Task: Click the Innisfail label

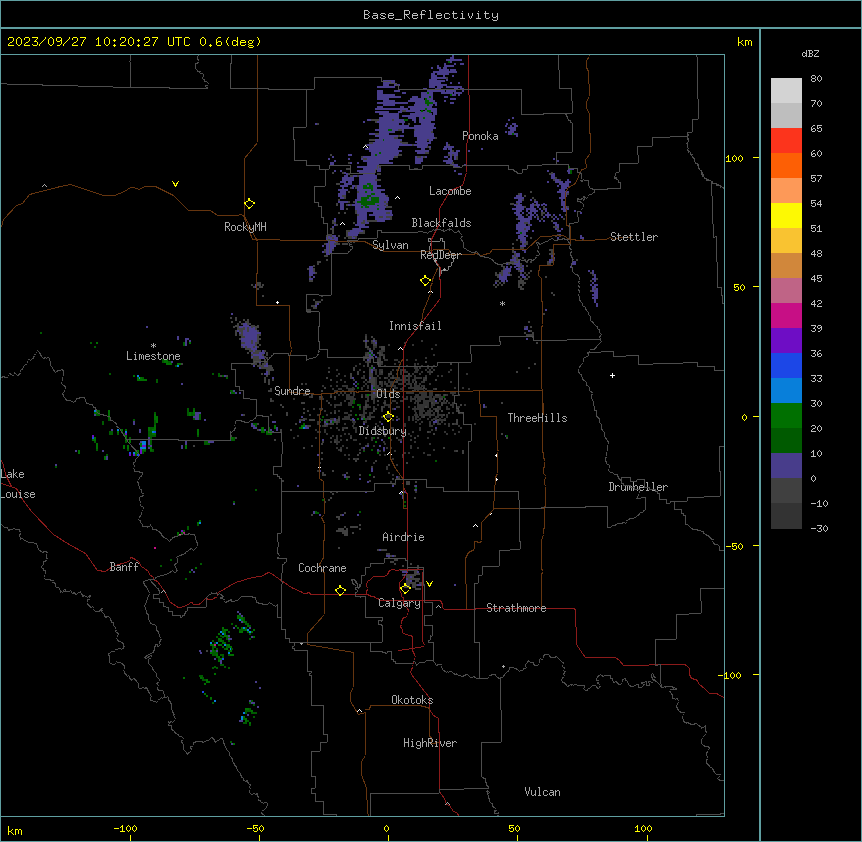Action: (415, 326)
